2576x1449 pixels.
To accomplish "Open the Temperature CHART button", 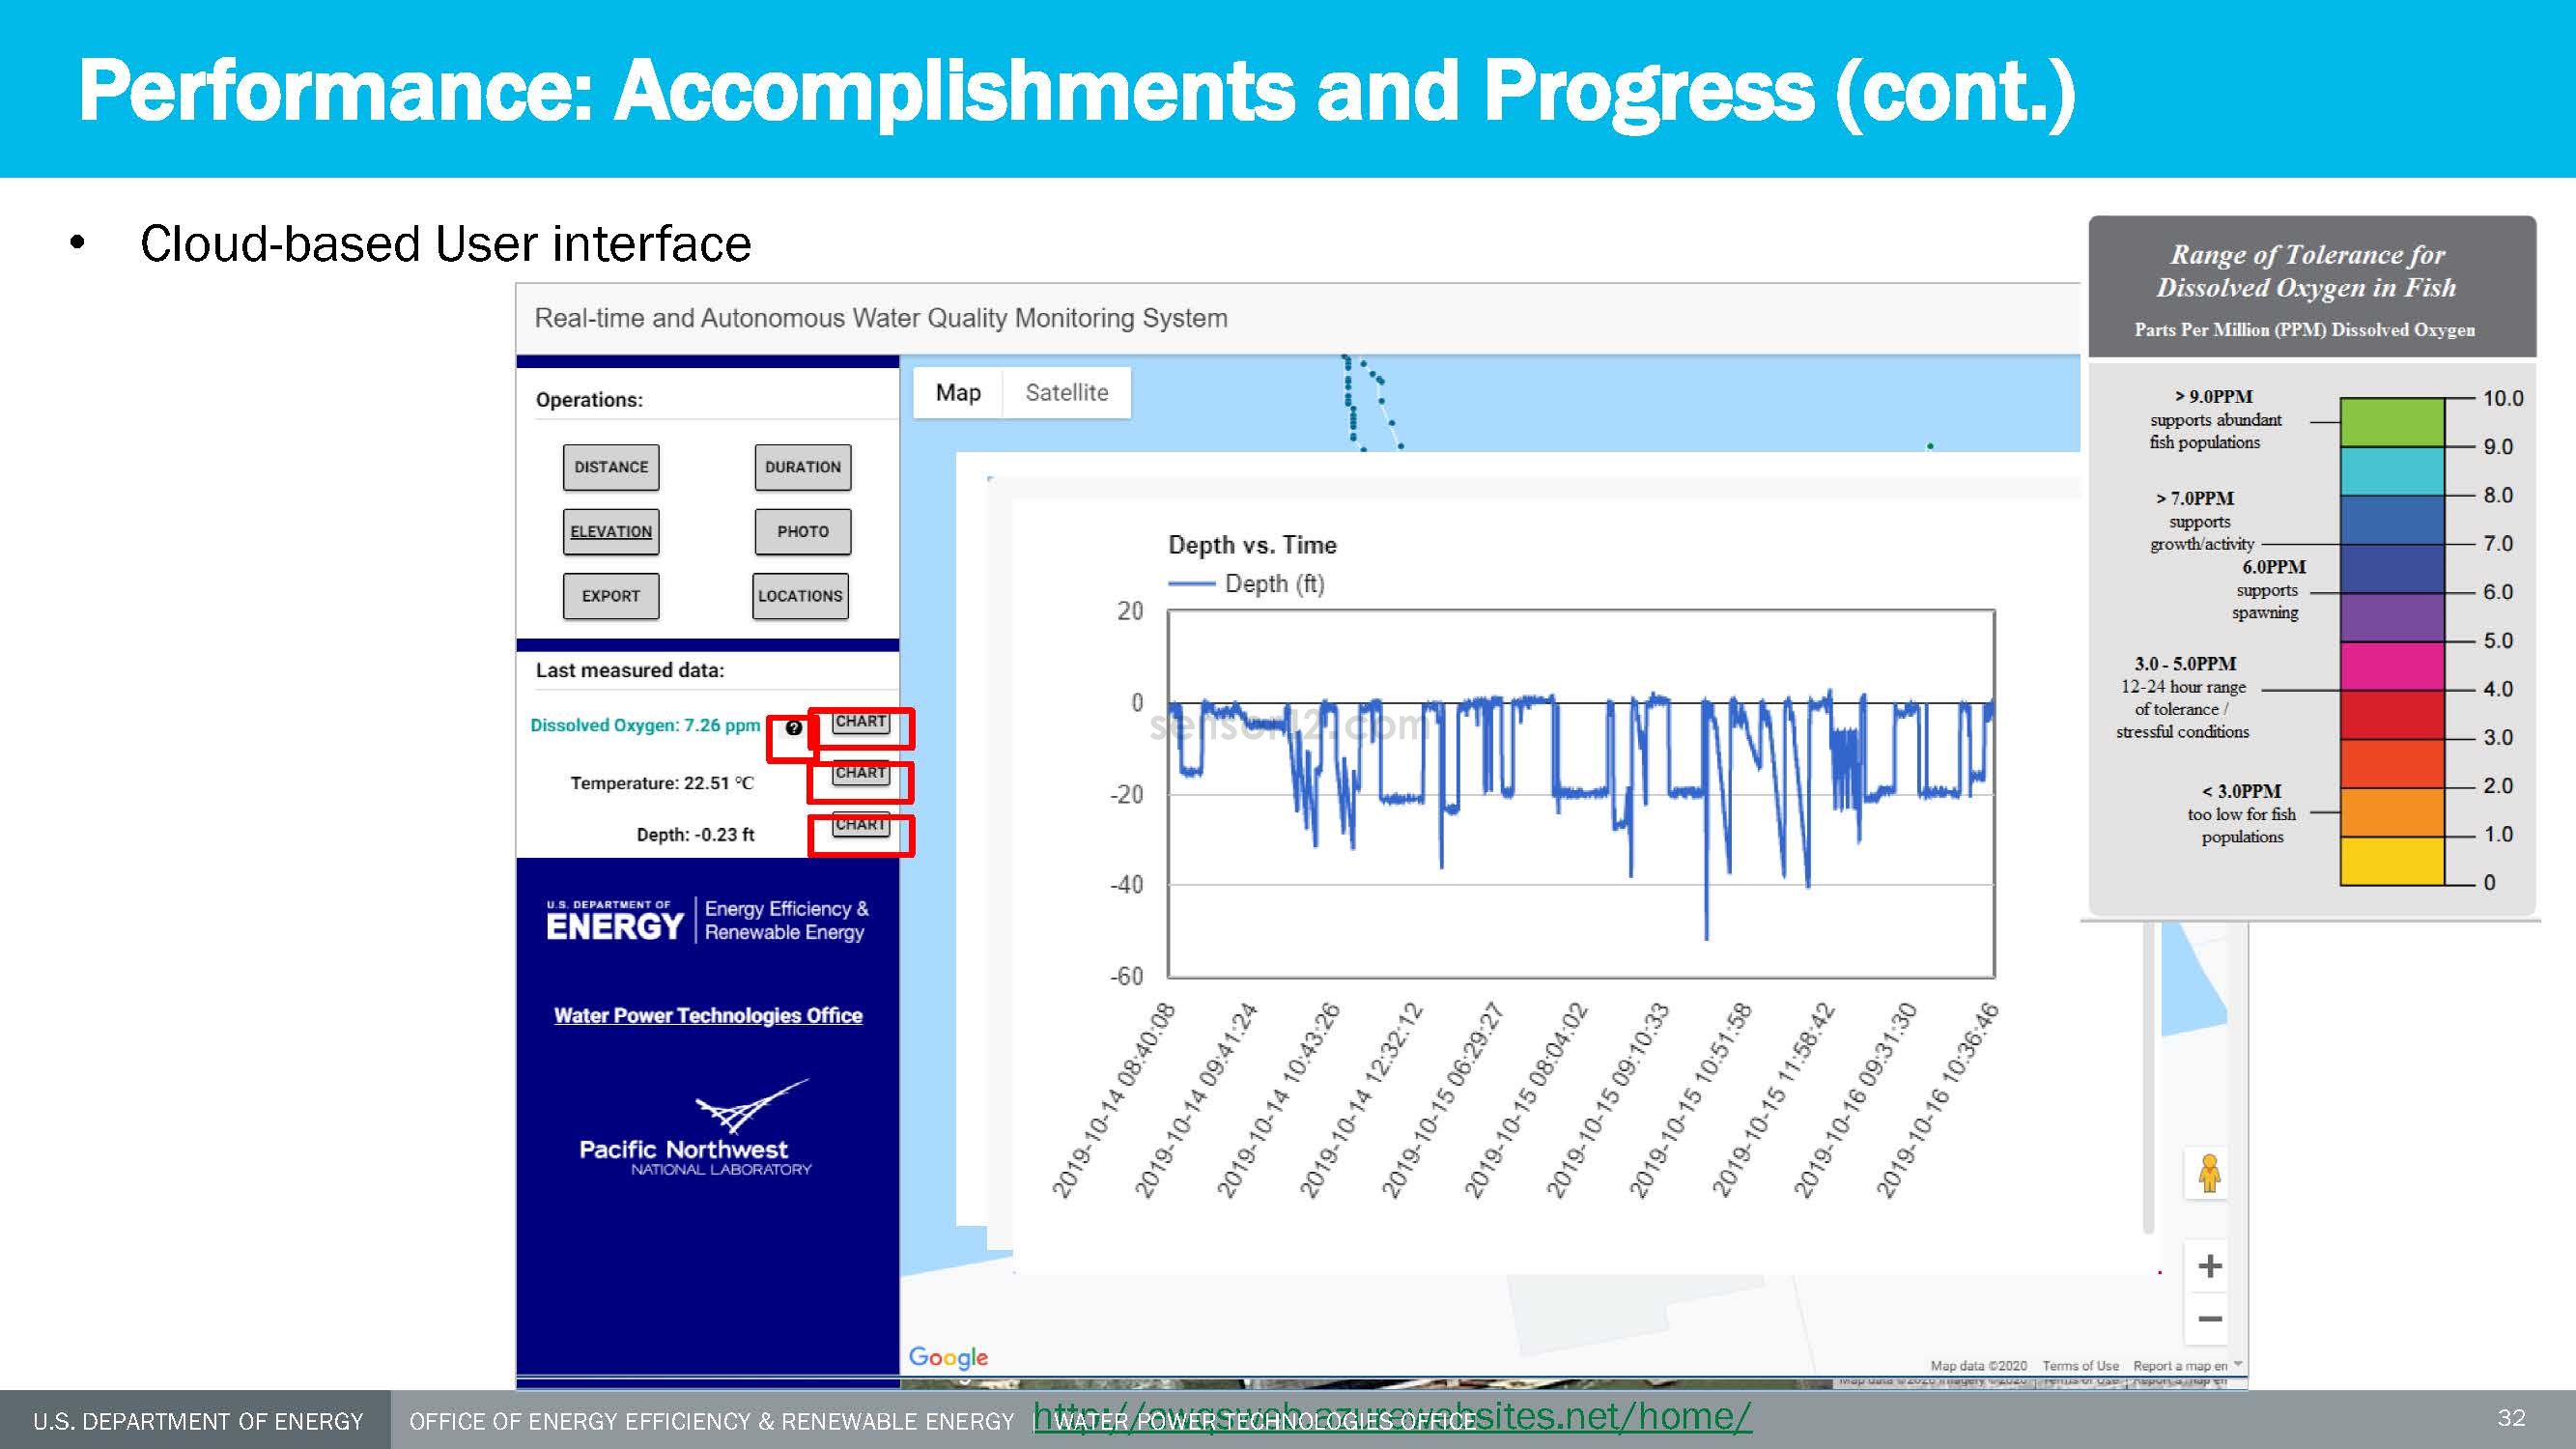I will pos(861,773).
